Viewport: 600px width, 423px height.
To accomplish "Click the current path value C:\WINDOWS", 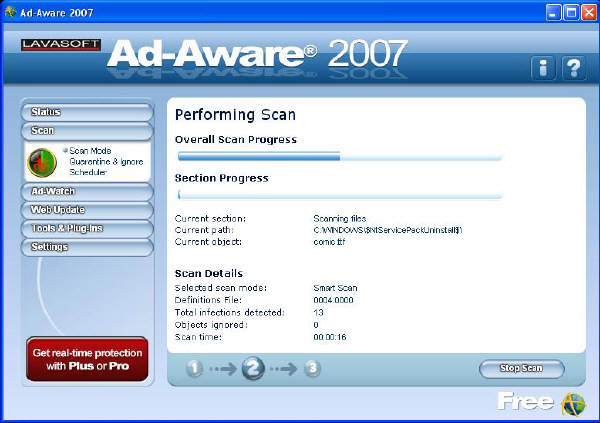I will 388,230.
